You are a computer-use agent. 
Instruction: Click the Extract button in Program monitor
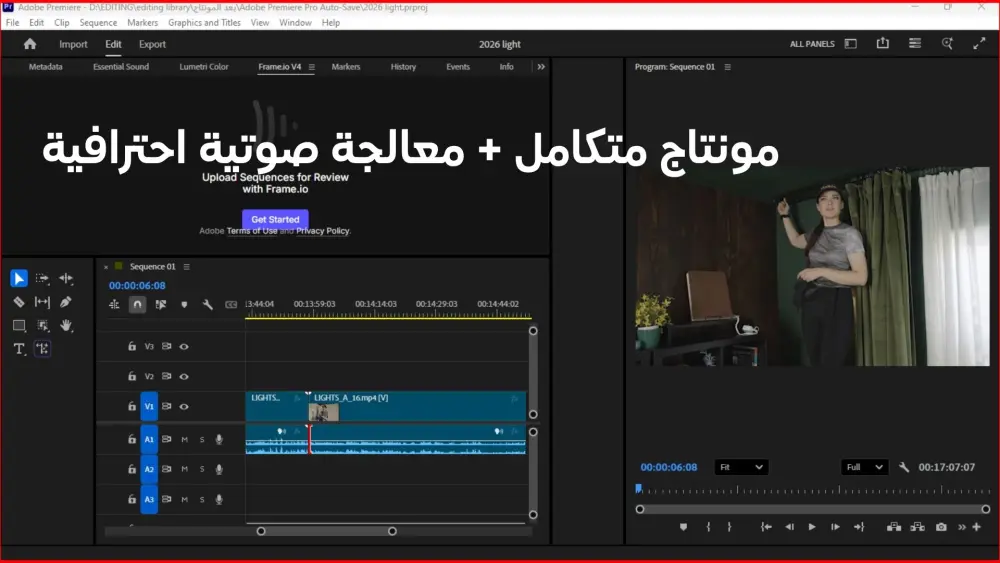point(917,527)
